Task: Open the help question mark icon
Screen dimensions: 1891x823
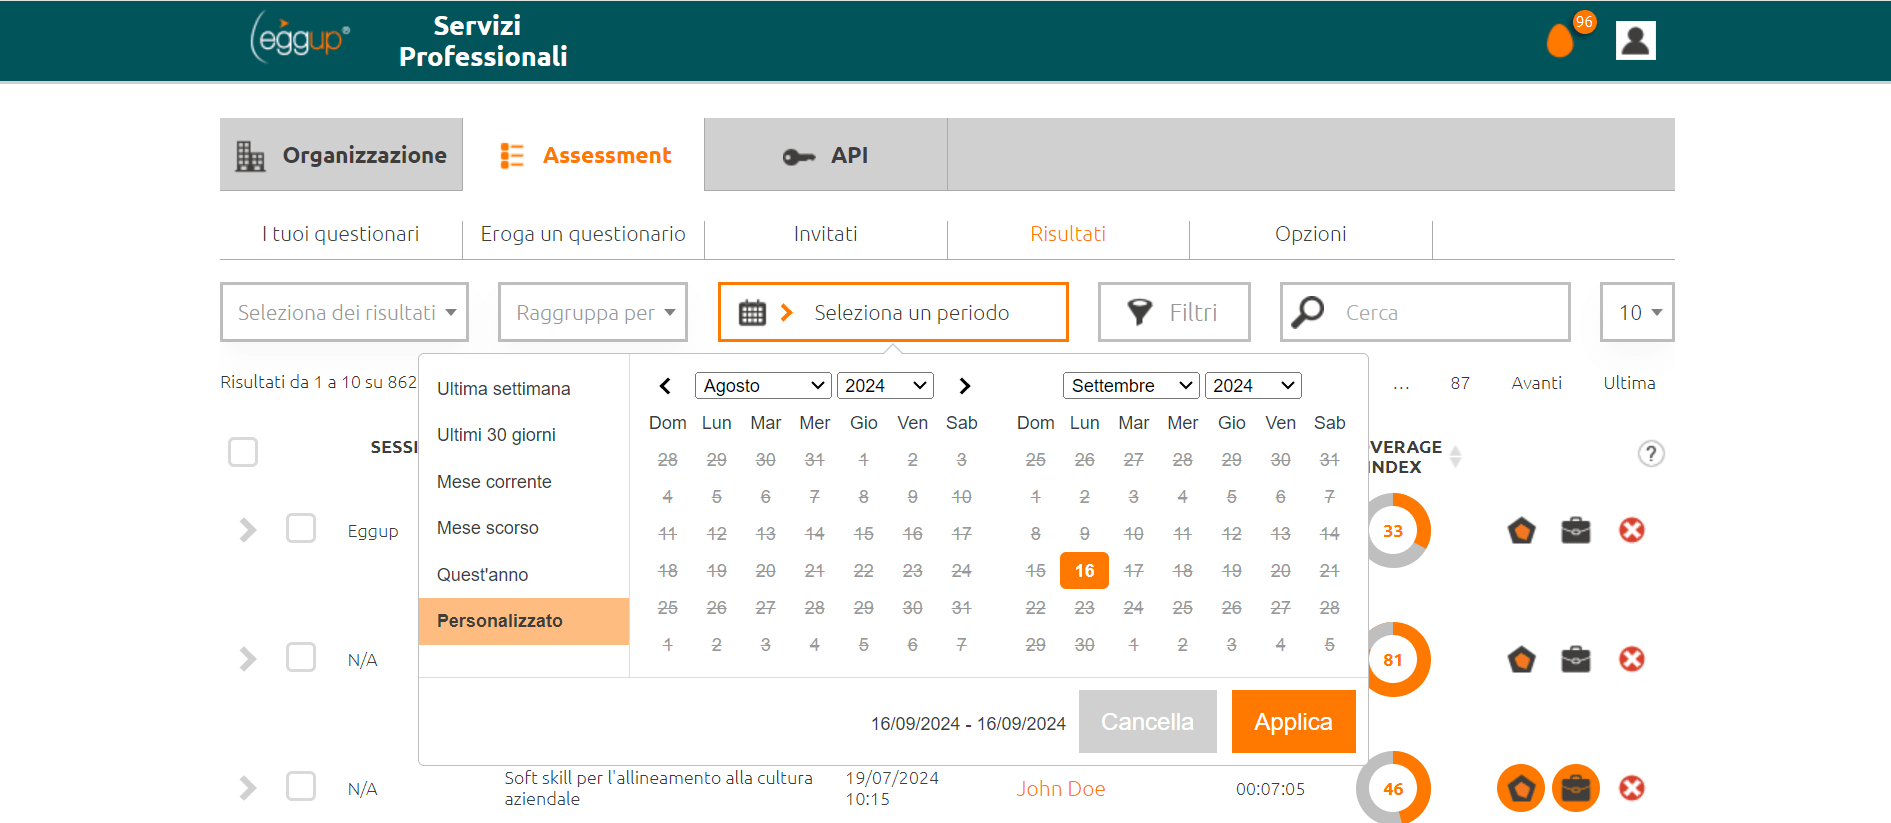Action: point(1650,454)
